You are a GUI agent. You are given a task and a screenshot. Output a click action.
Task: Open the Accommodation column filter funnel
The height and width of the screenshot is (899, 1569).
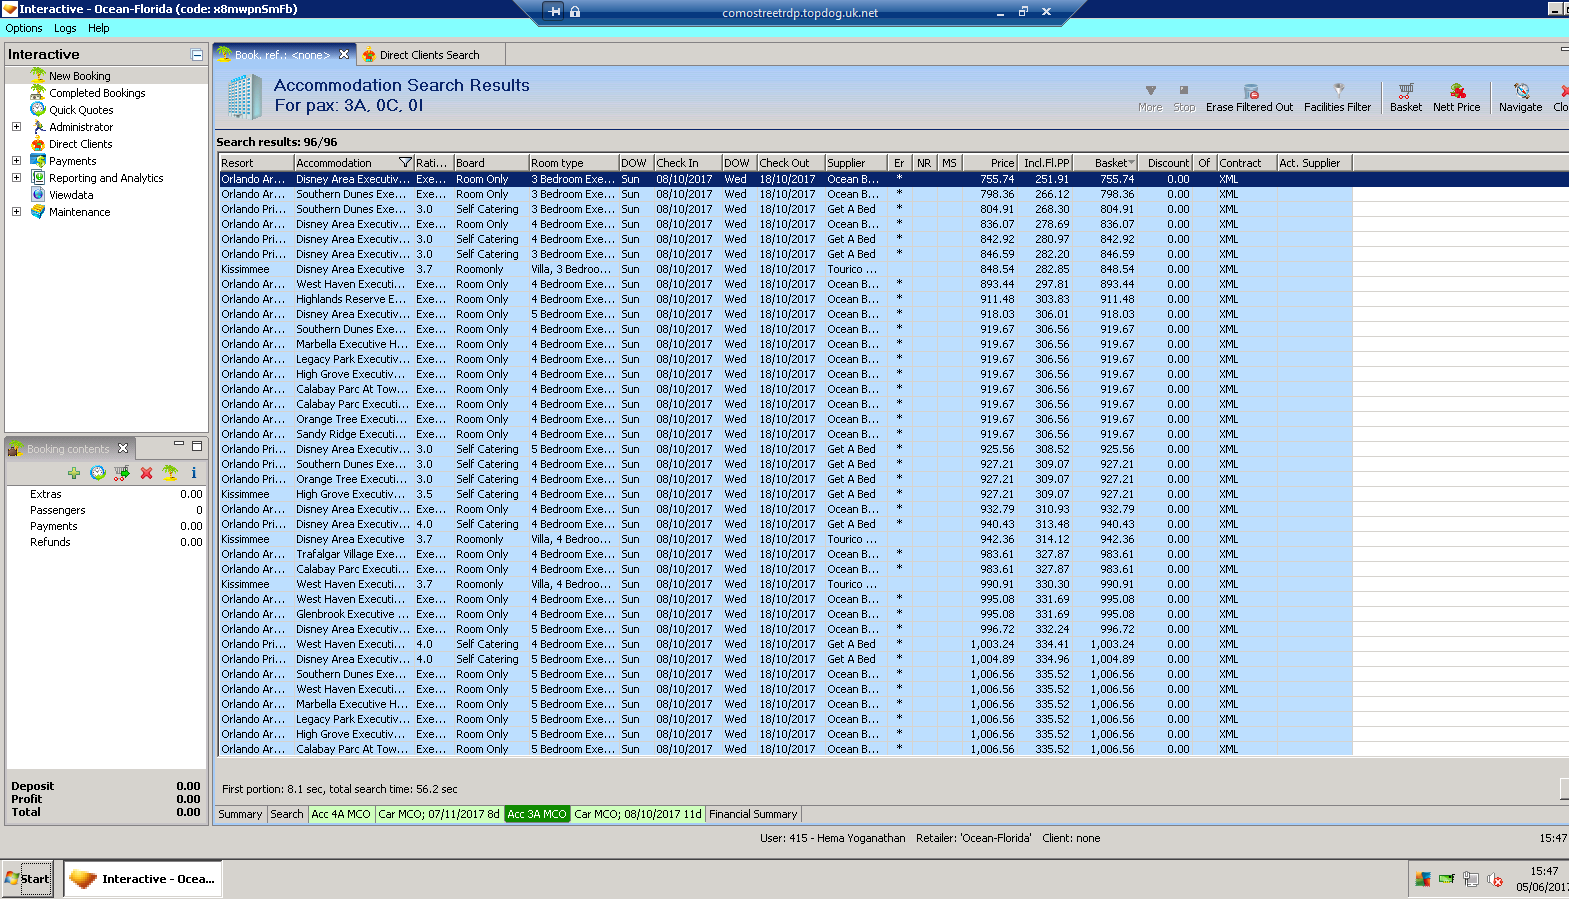pyautogui.click(x=405, y=163)
